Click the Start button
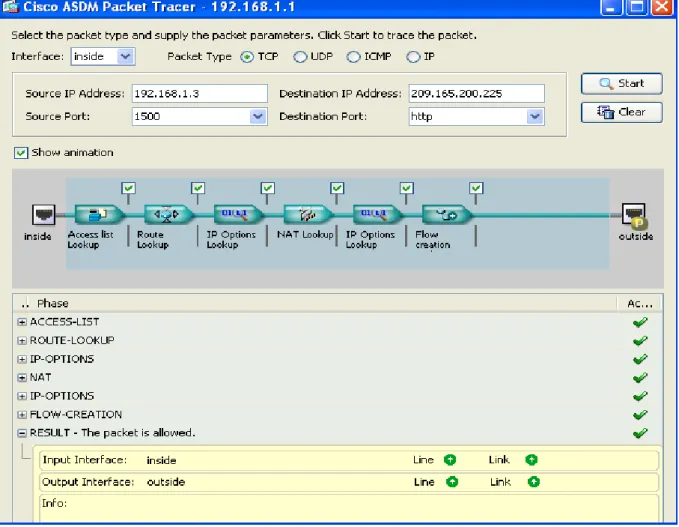The image size is (679, 527). 621,84
